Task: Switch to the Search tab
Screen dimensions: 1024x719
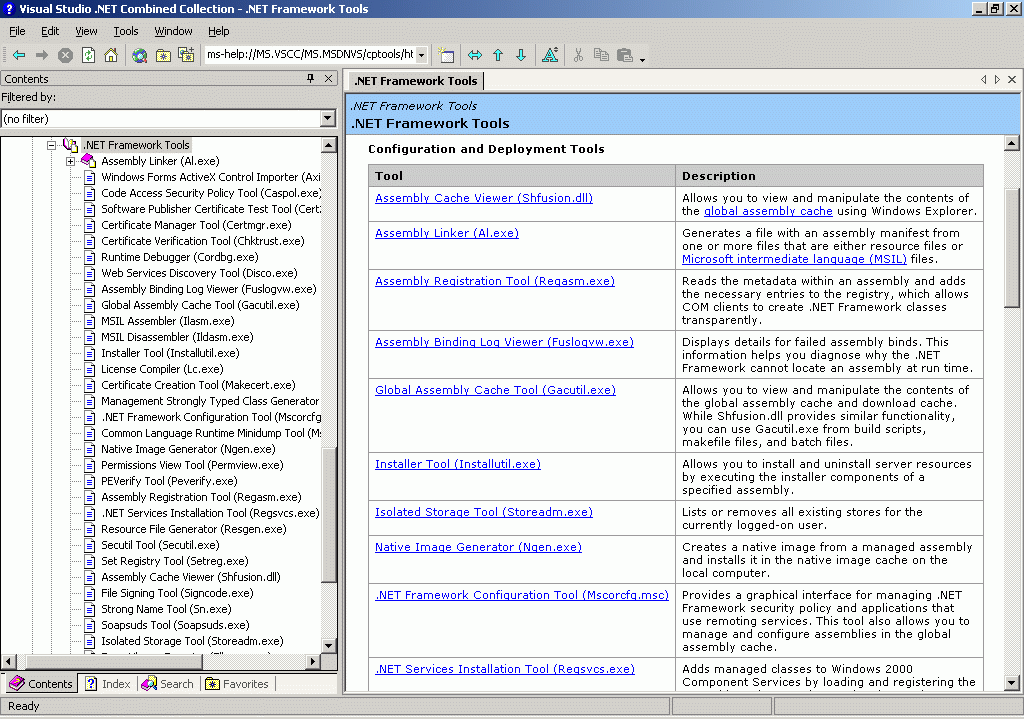Action: pyautogui.click(x=167, y=684)
